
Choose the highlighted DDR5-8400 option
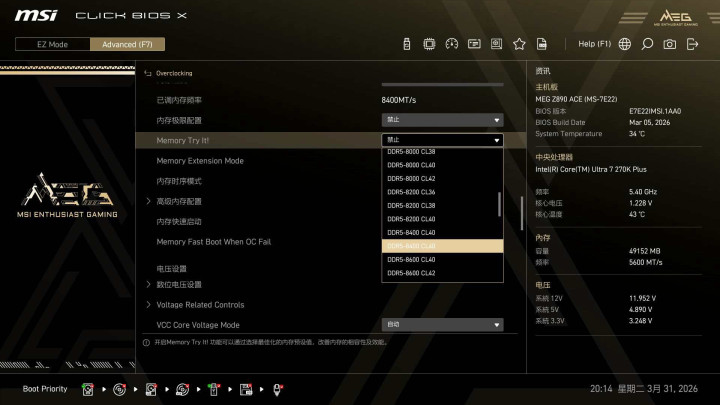442,246
